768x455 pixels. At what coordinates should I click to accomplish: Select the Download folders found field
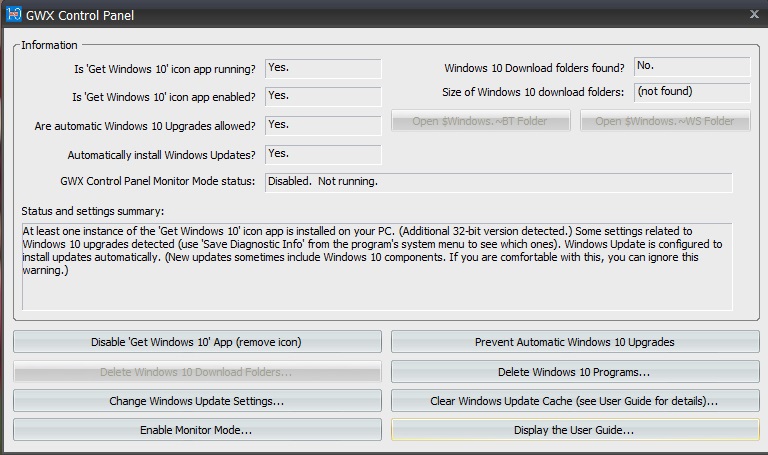691,67
